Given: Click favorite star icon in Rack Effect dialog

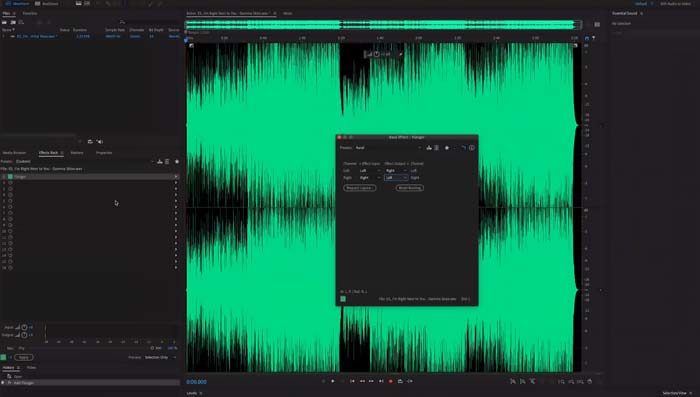Looking at the screenshot, I should pyautogui.click(x=447, y=148).
